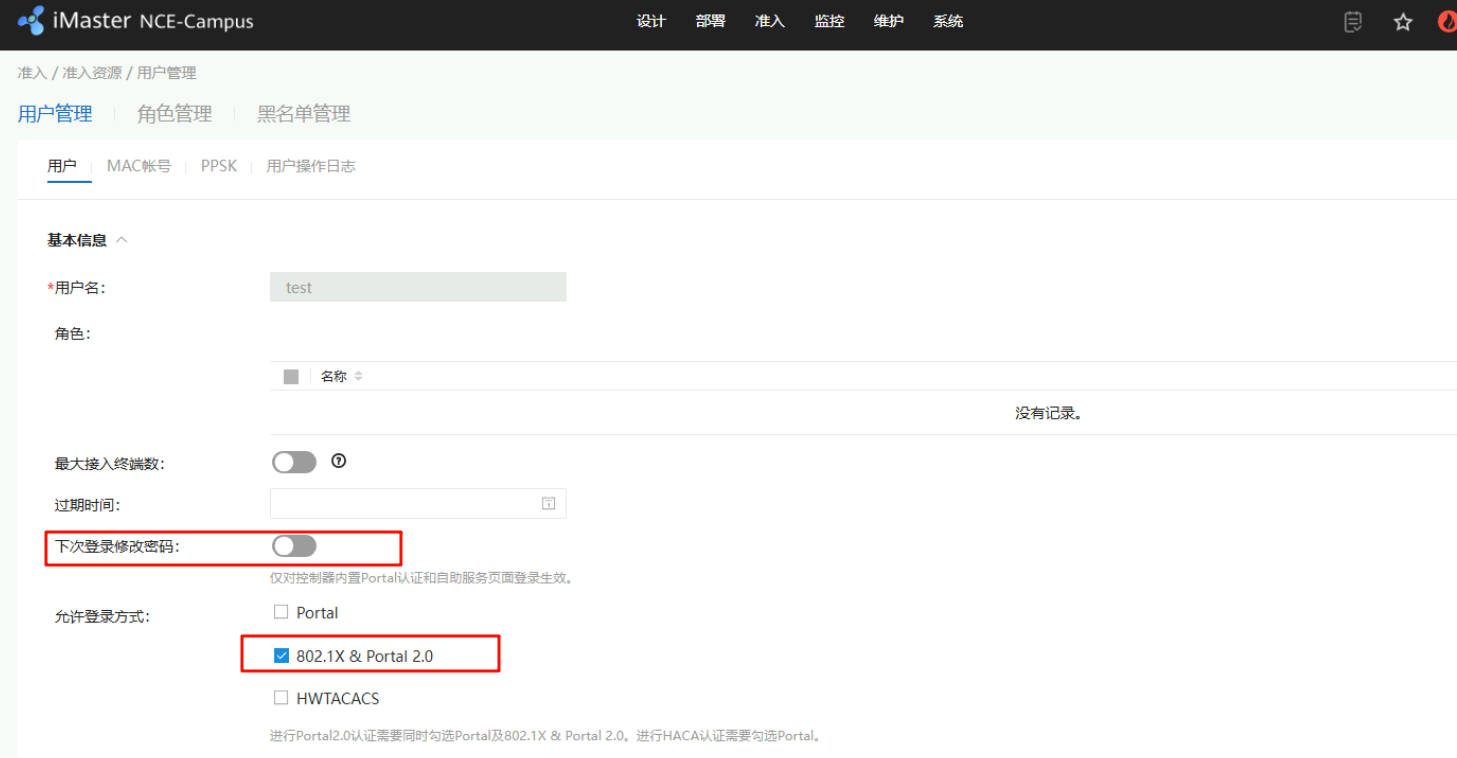Screen dimensions: 1457x758
Task: Click help icon beside 最大接入终端数
Action: 339,461
